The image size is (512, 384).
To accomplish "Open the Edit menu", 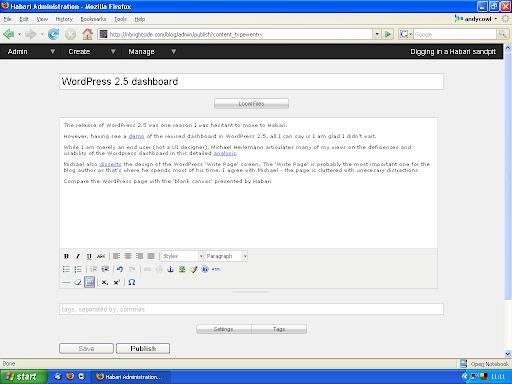I will point(24,19).
